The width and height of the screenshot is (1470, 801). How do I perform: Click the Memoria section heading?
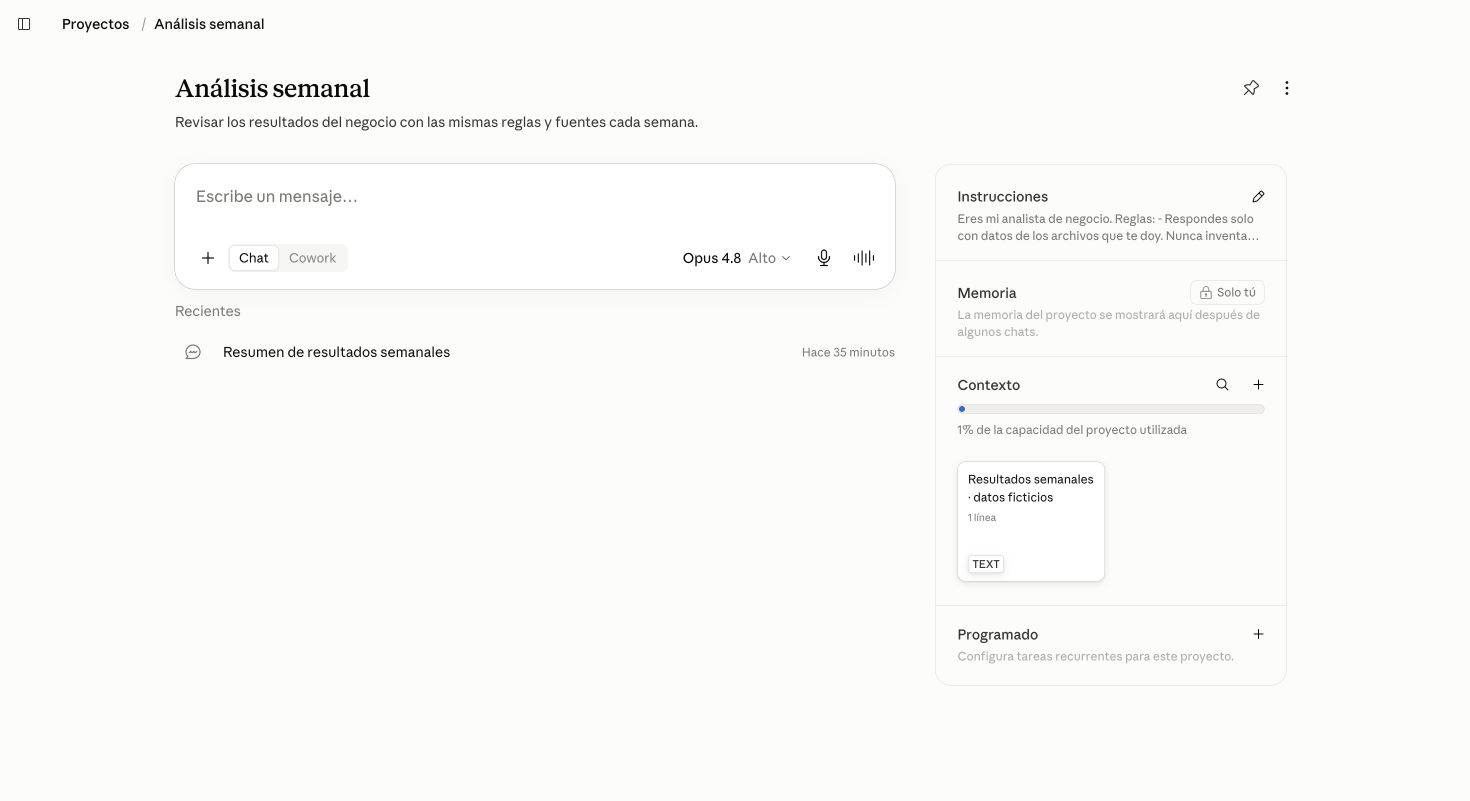click(987, 293)
